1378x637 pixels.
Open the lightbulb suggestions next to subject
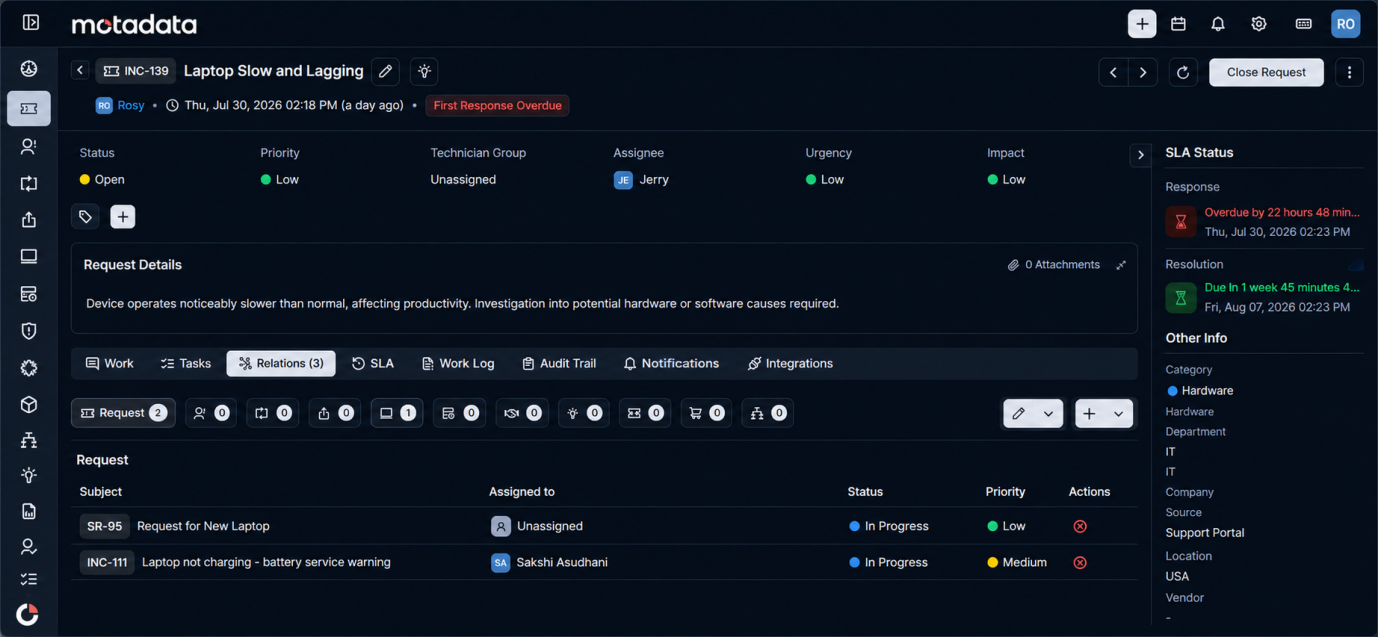(424, 72)
